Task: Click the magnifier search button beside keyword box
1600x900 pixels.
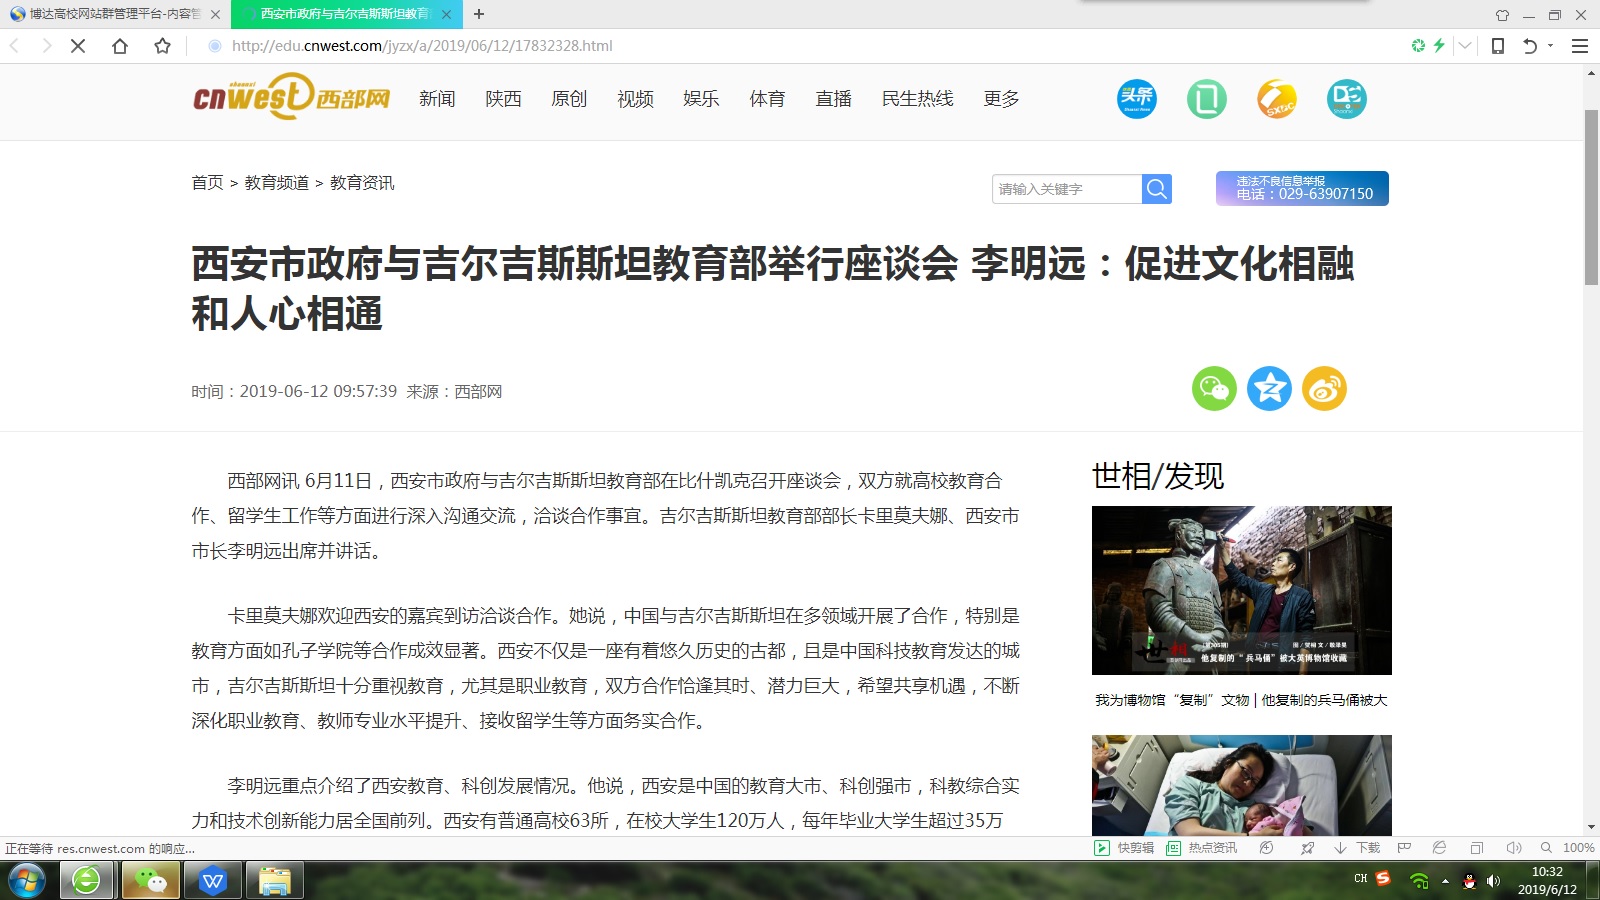Action: (x=1157, y=189)
